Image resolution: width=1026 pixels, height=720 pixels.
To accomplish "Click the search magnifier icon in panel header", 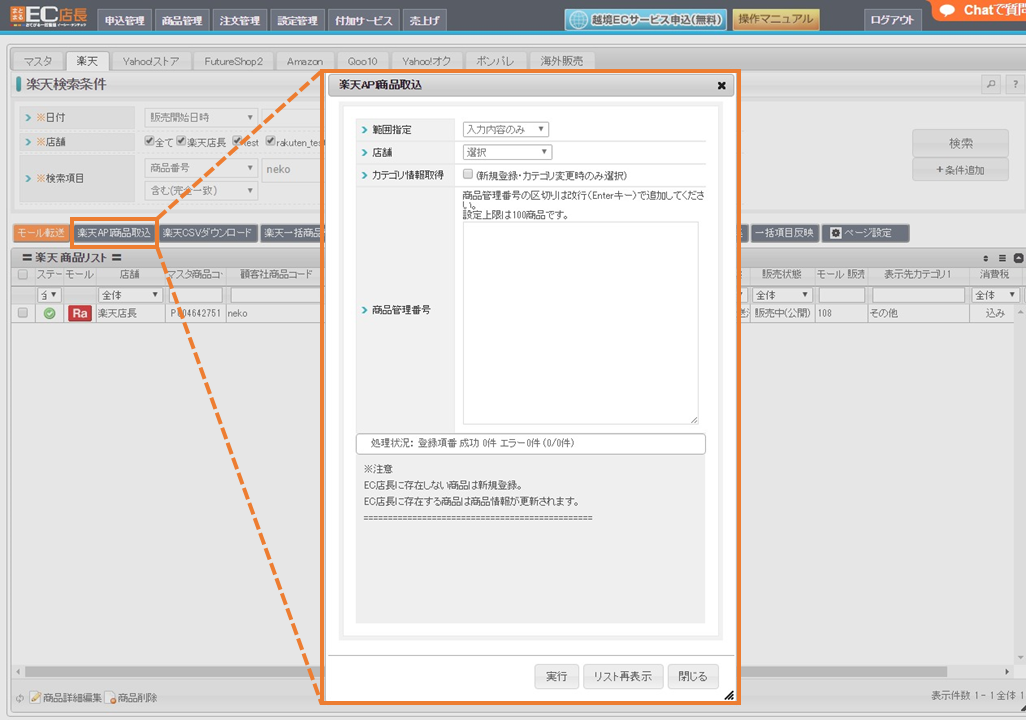I will point(990,85).
